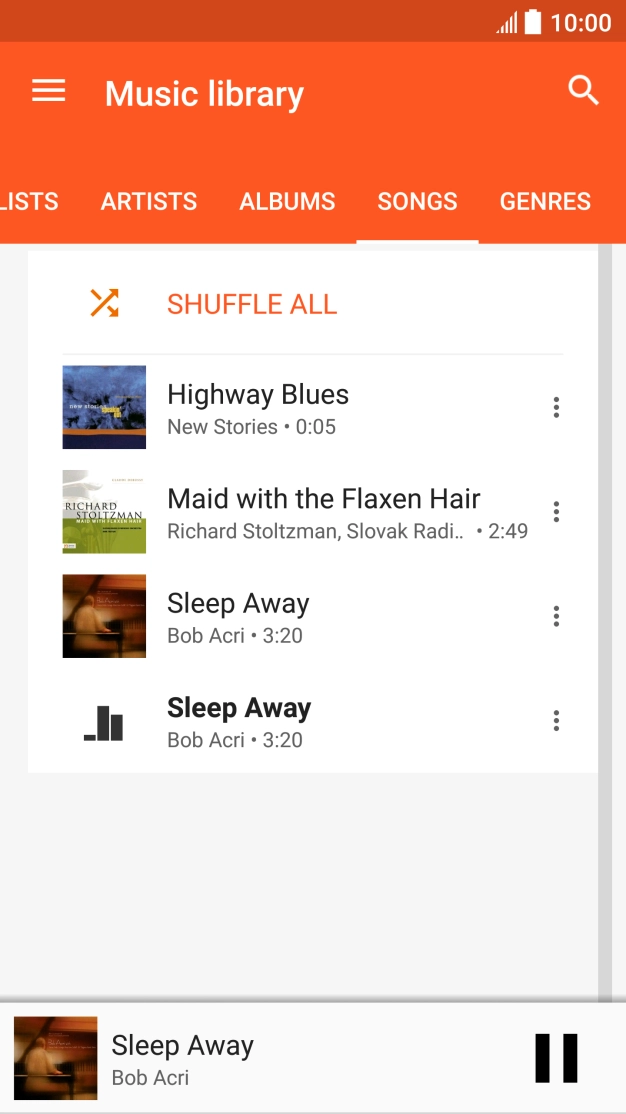Open overflow menu for the playing Sleep Away
The height and width of the screenshot is (1114, 626).
click(556, 721)
